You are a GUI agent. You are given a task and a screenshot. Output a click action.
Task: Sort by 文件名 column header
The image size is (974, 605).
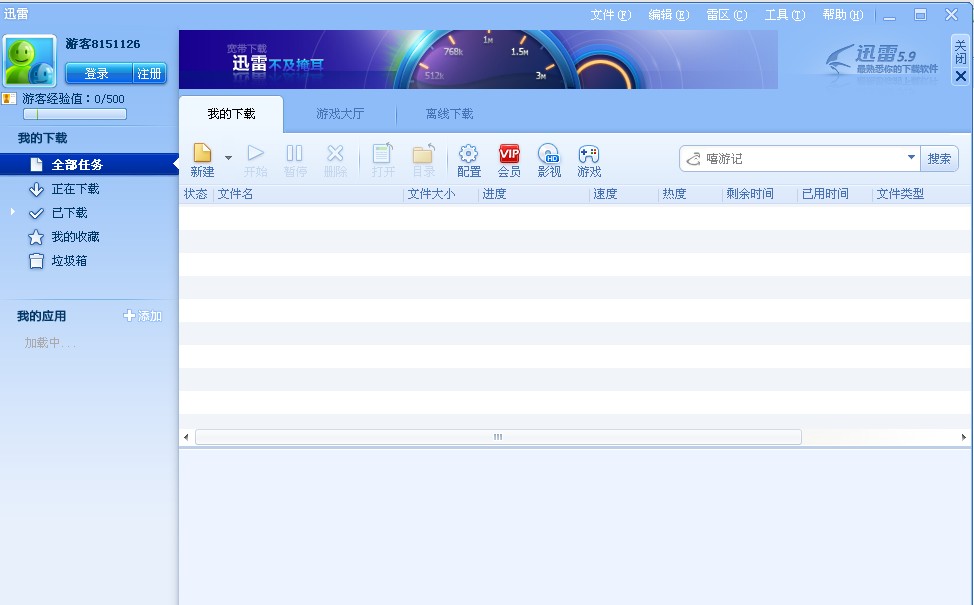235,194
